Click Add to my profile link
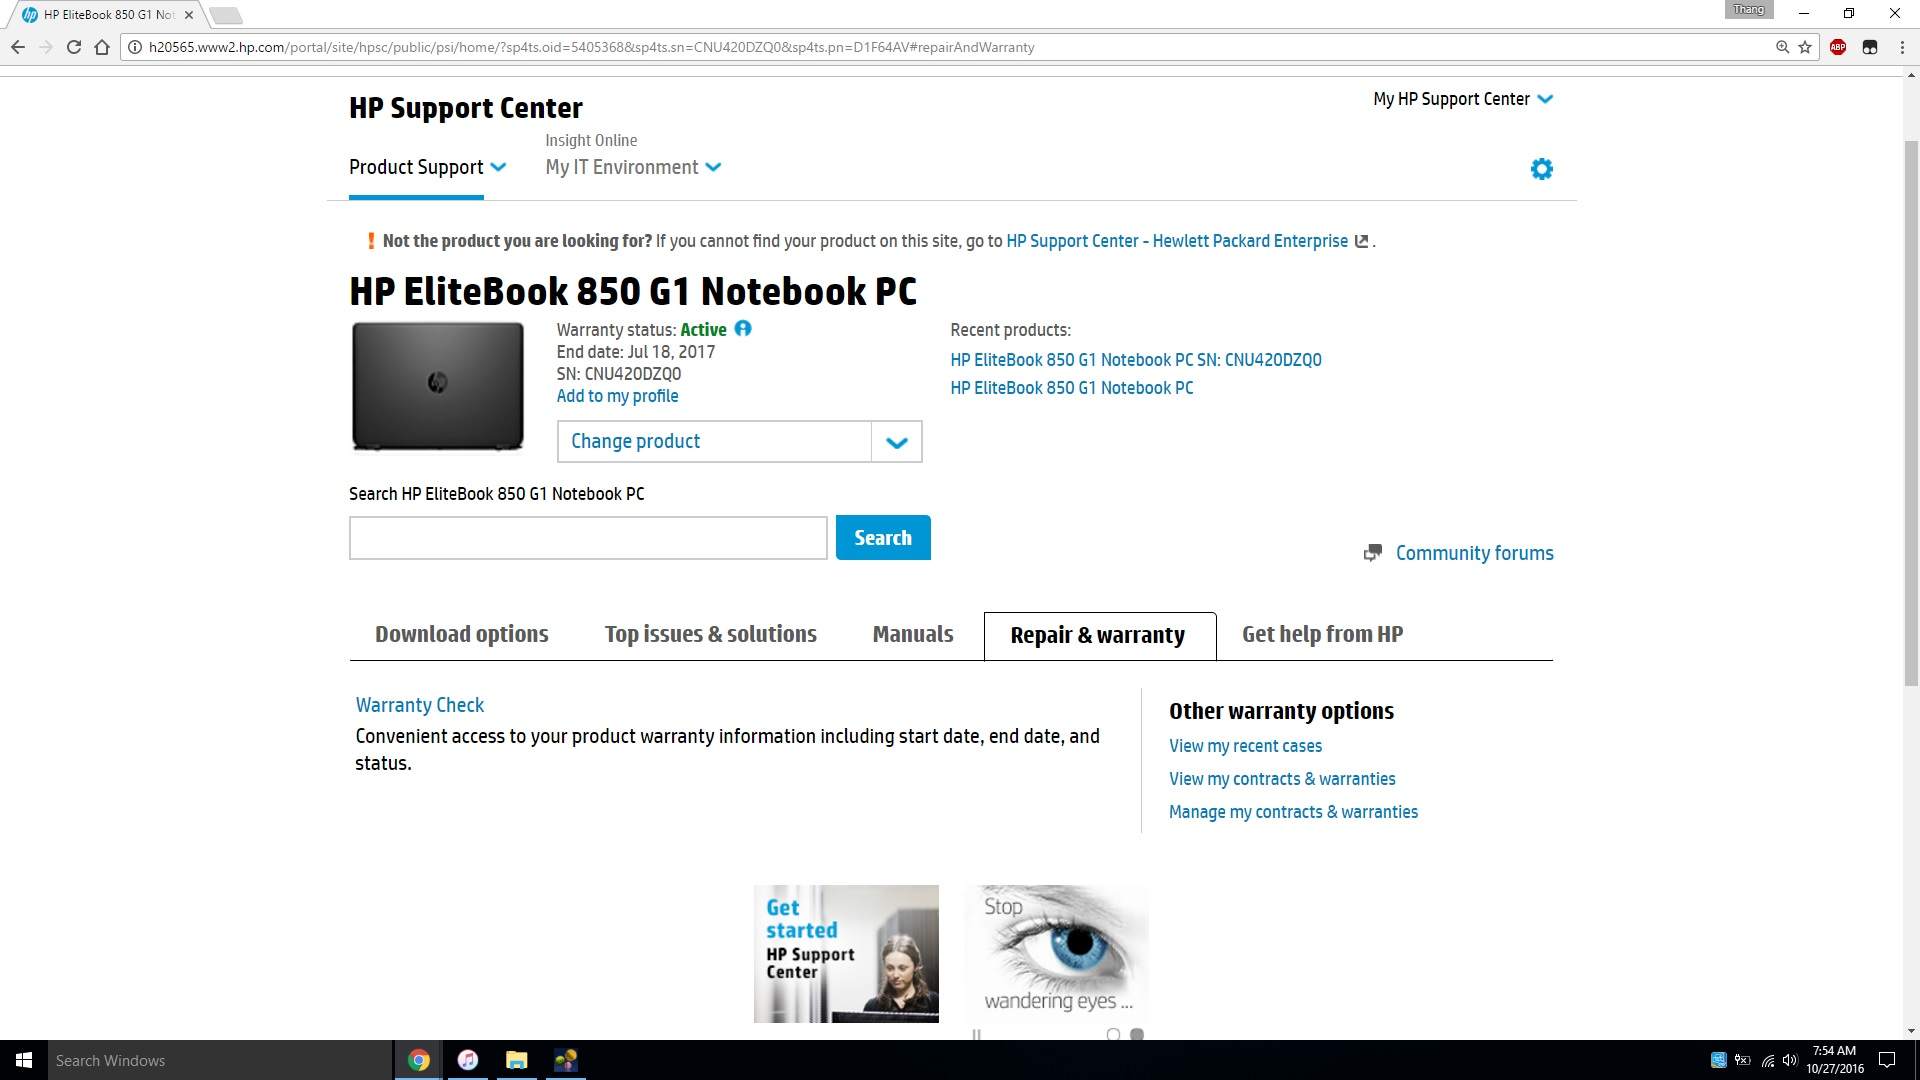The width and height of the screenshot is (1920, 1080). point(617,396)
